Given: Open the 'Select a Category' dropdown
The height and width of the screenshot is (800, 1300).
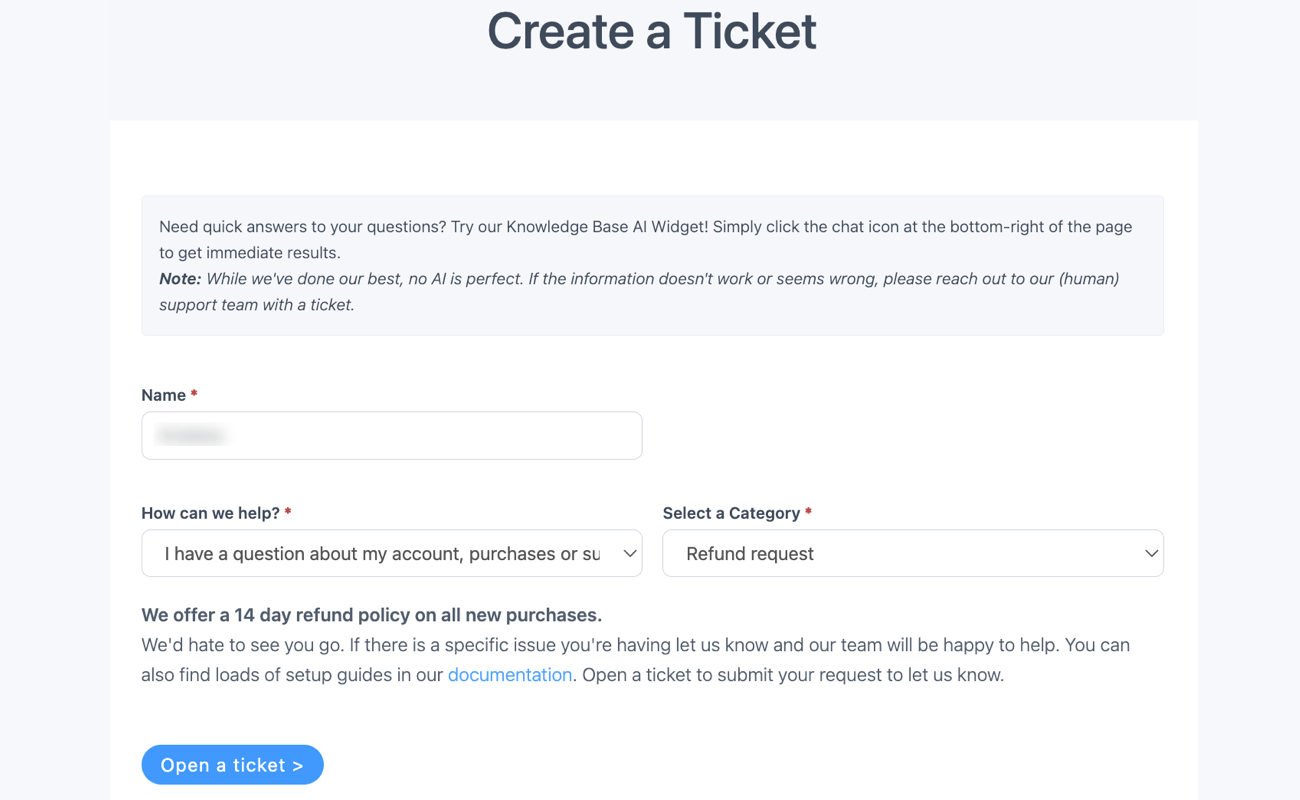Looking at the screenshot, I should 913,553.
